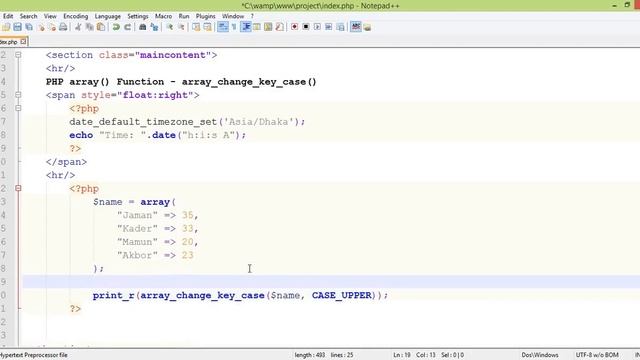Collapse the section maincontent fold marker
Screen dimensions: 640x360
point(18,55)
